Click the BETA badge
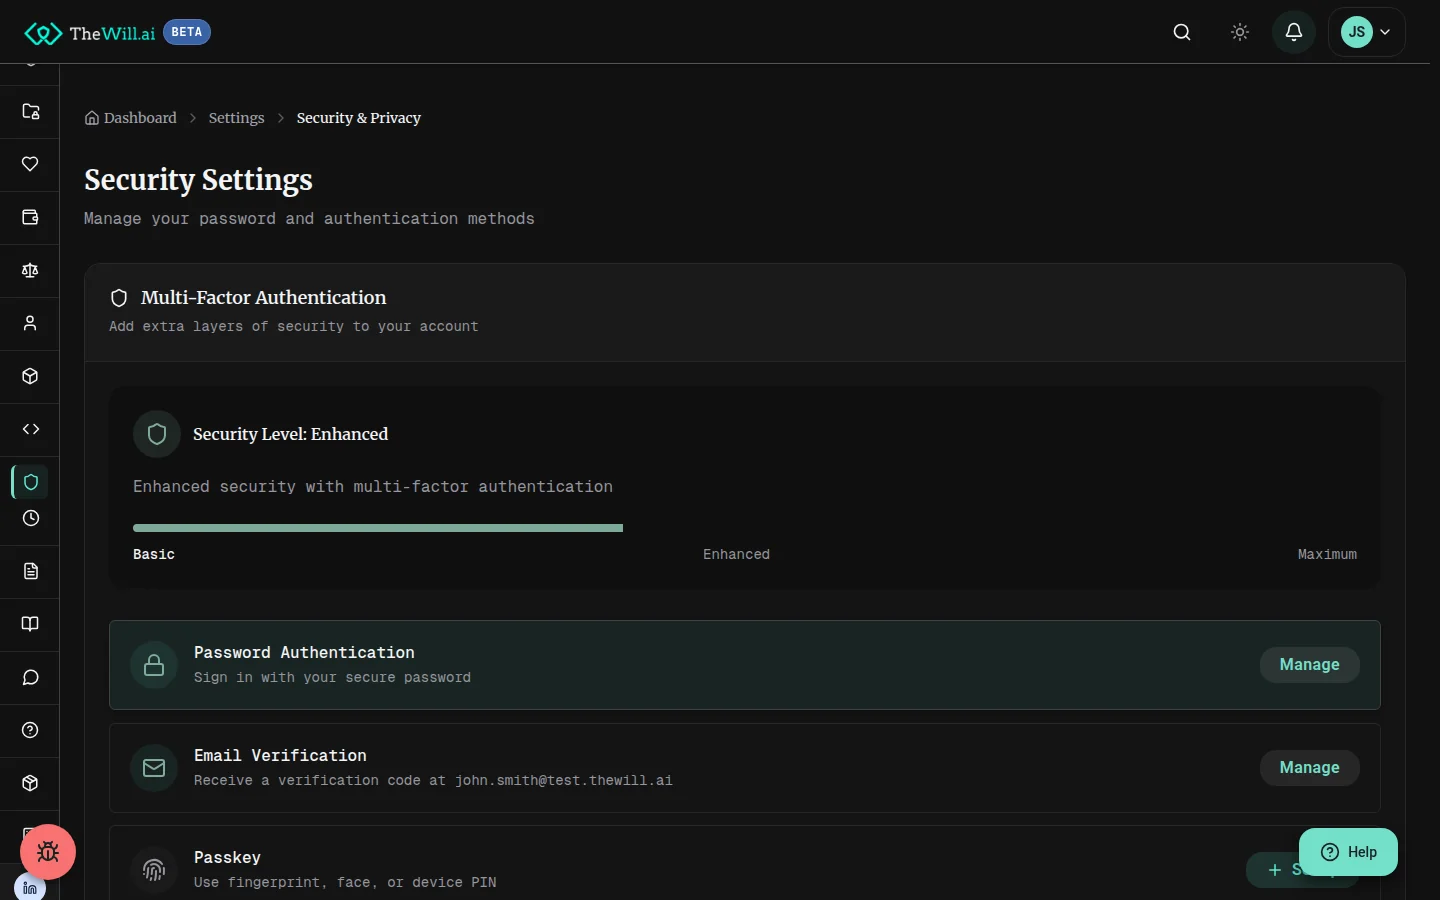Viewport: 1440px width, 900px height. tap(187, 32)
